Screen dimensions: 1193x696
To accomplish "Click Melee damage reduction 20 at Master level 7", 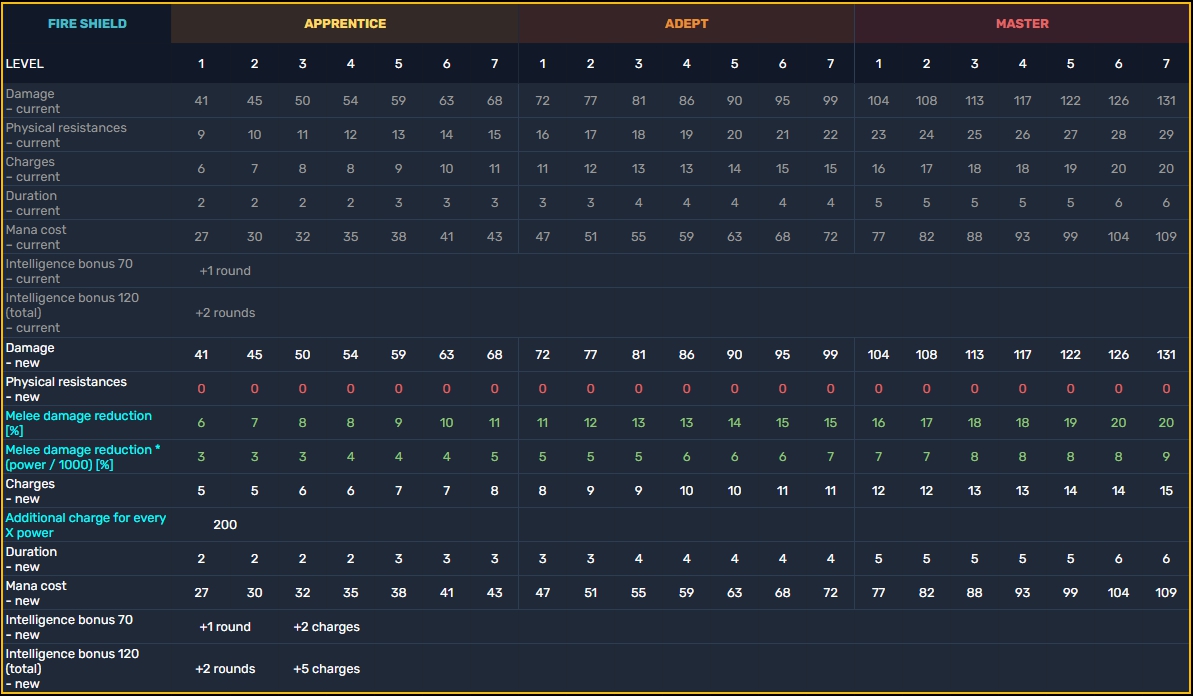I will (1166, 423).
